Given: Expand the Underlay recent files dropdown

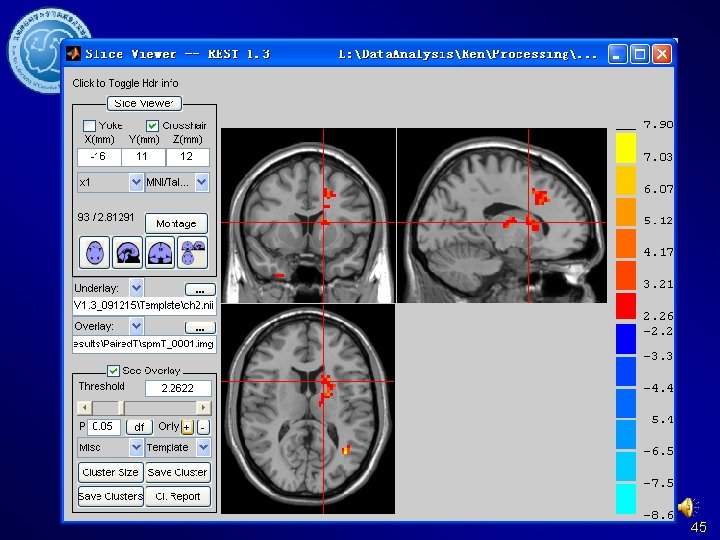Looking at the screenshot, I should point(136,288).
